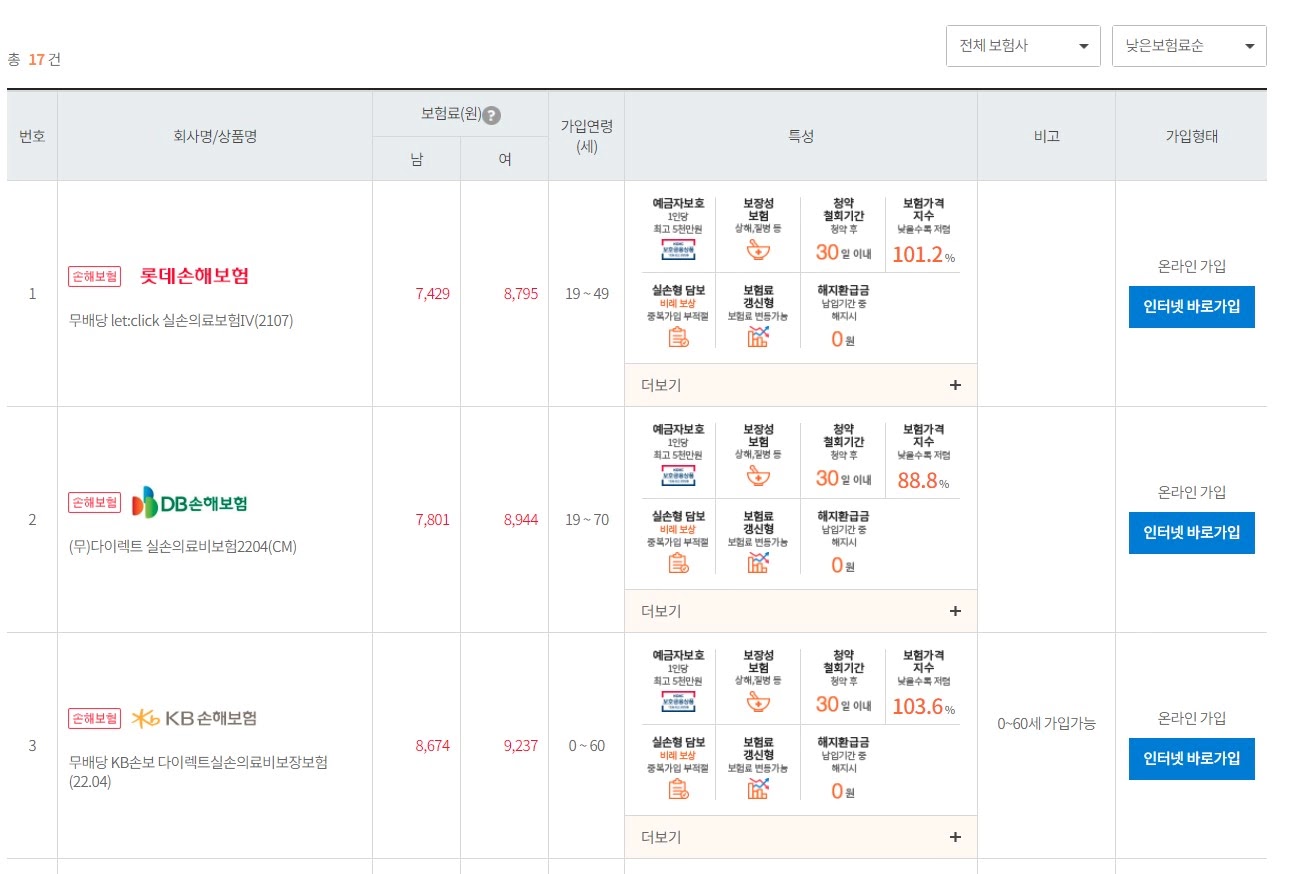Click the 남 premium sub-header
The image size is (1310, 874).
(x=416, y=159)
